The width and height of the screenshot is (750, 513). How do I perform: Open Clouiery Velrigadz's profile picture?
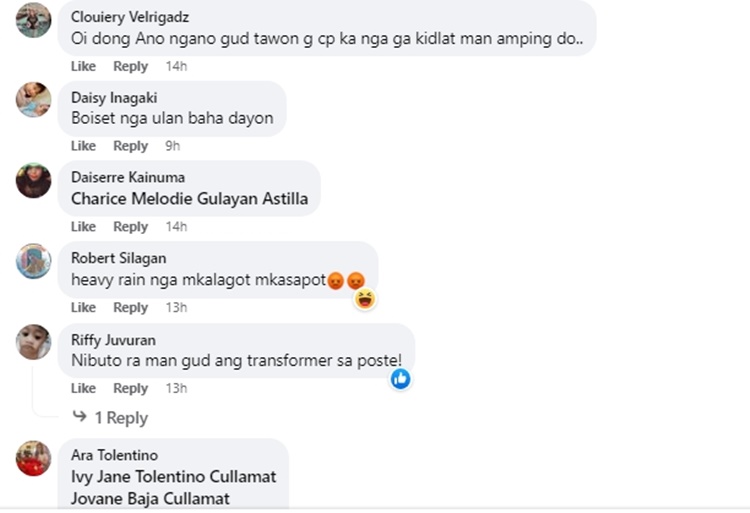(34, 20)
